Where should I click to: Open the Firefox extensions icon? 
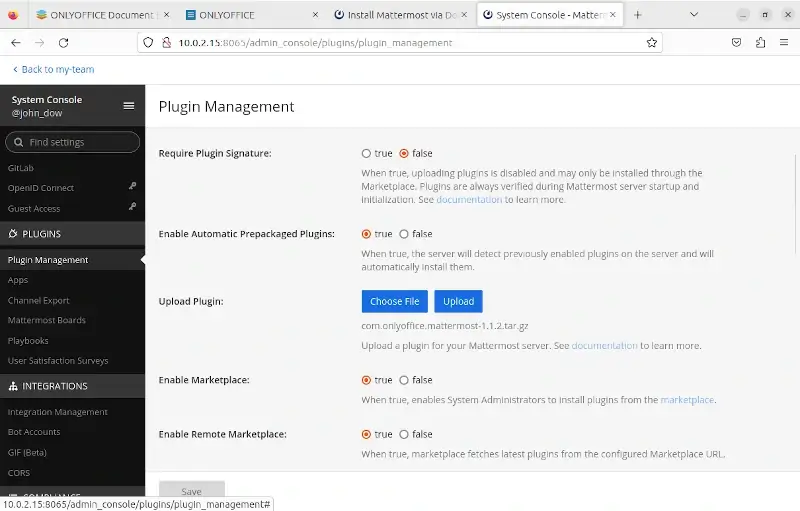[x=760, y=43]
